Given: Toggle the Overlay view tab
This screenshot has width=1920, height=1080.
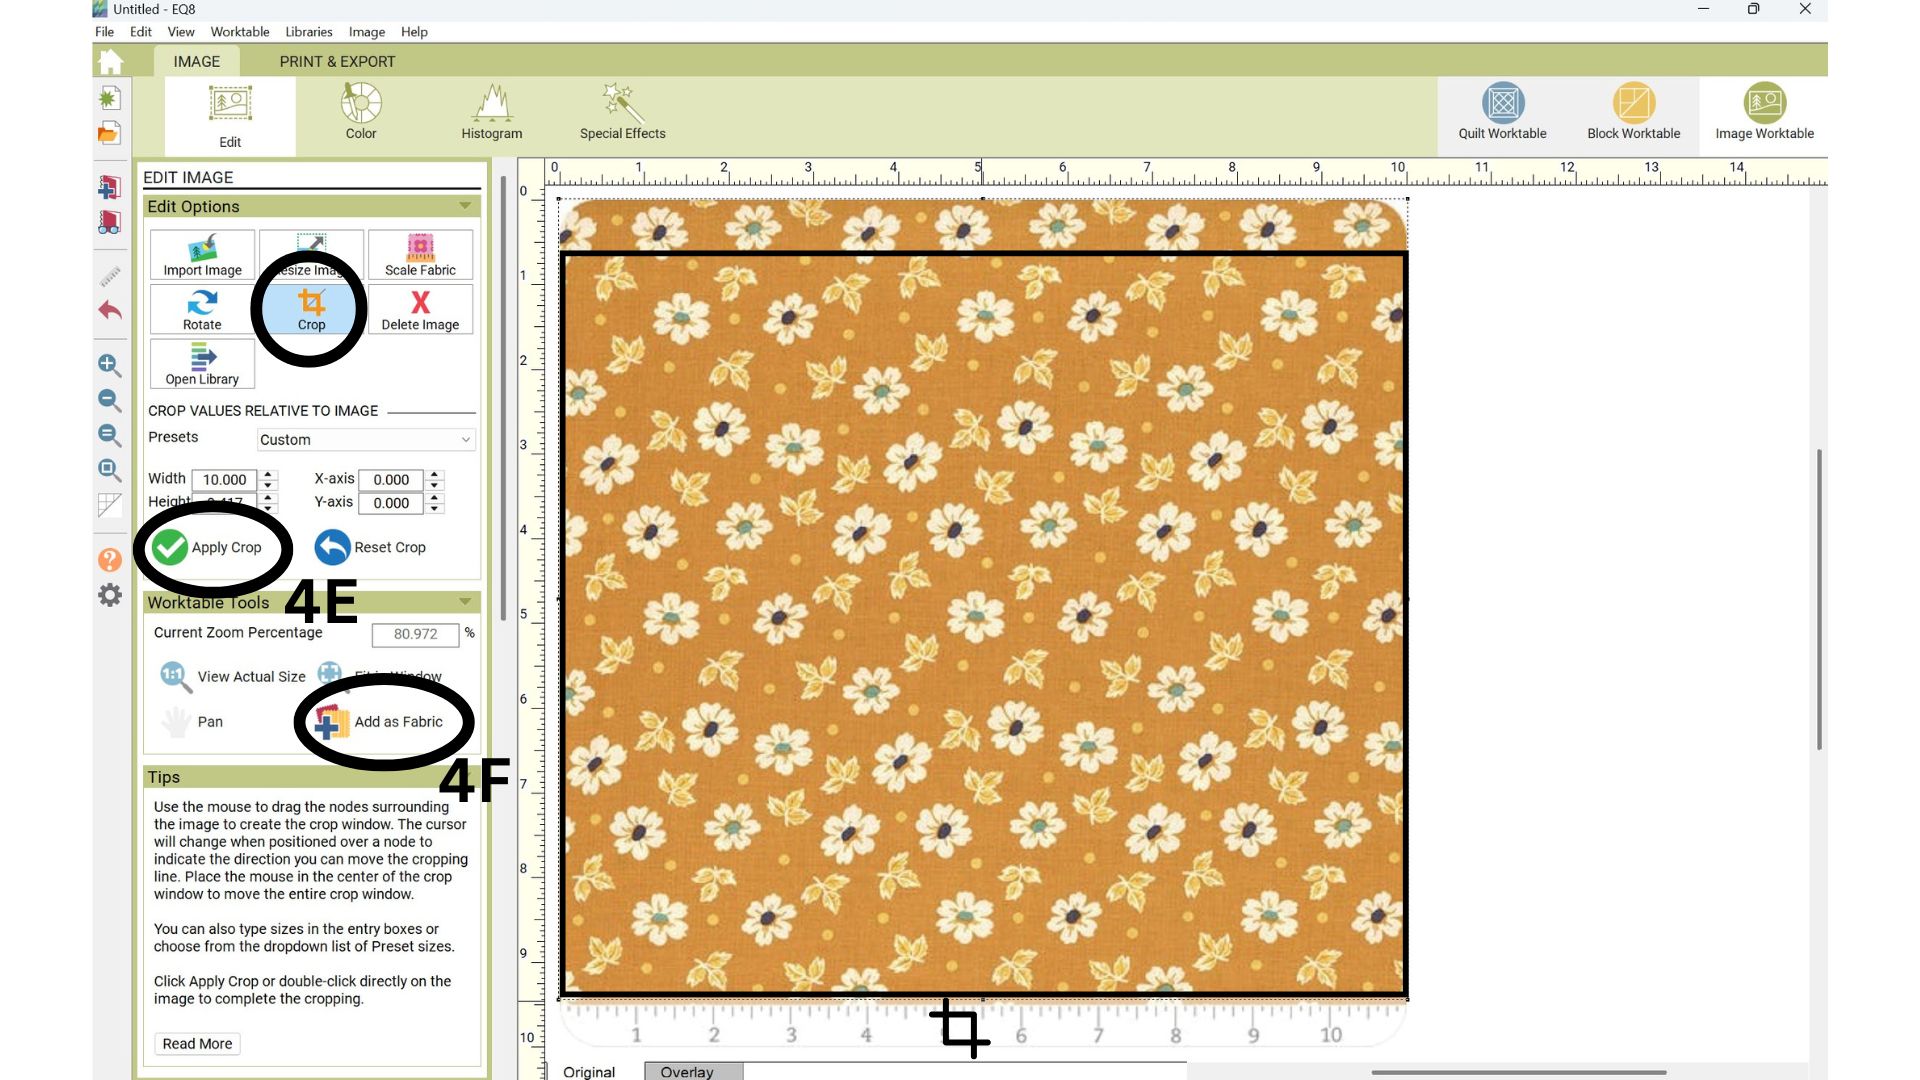Looking at the screenshot, I should tap(688, 1071).
